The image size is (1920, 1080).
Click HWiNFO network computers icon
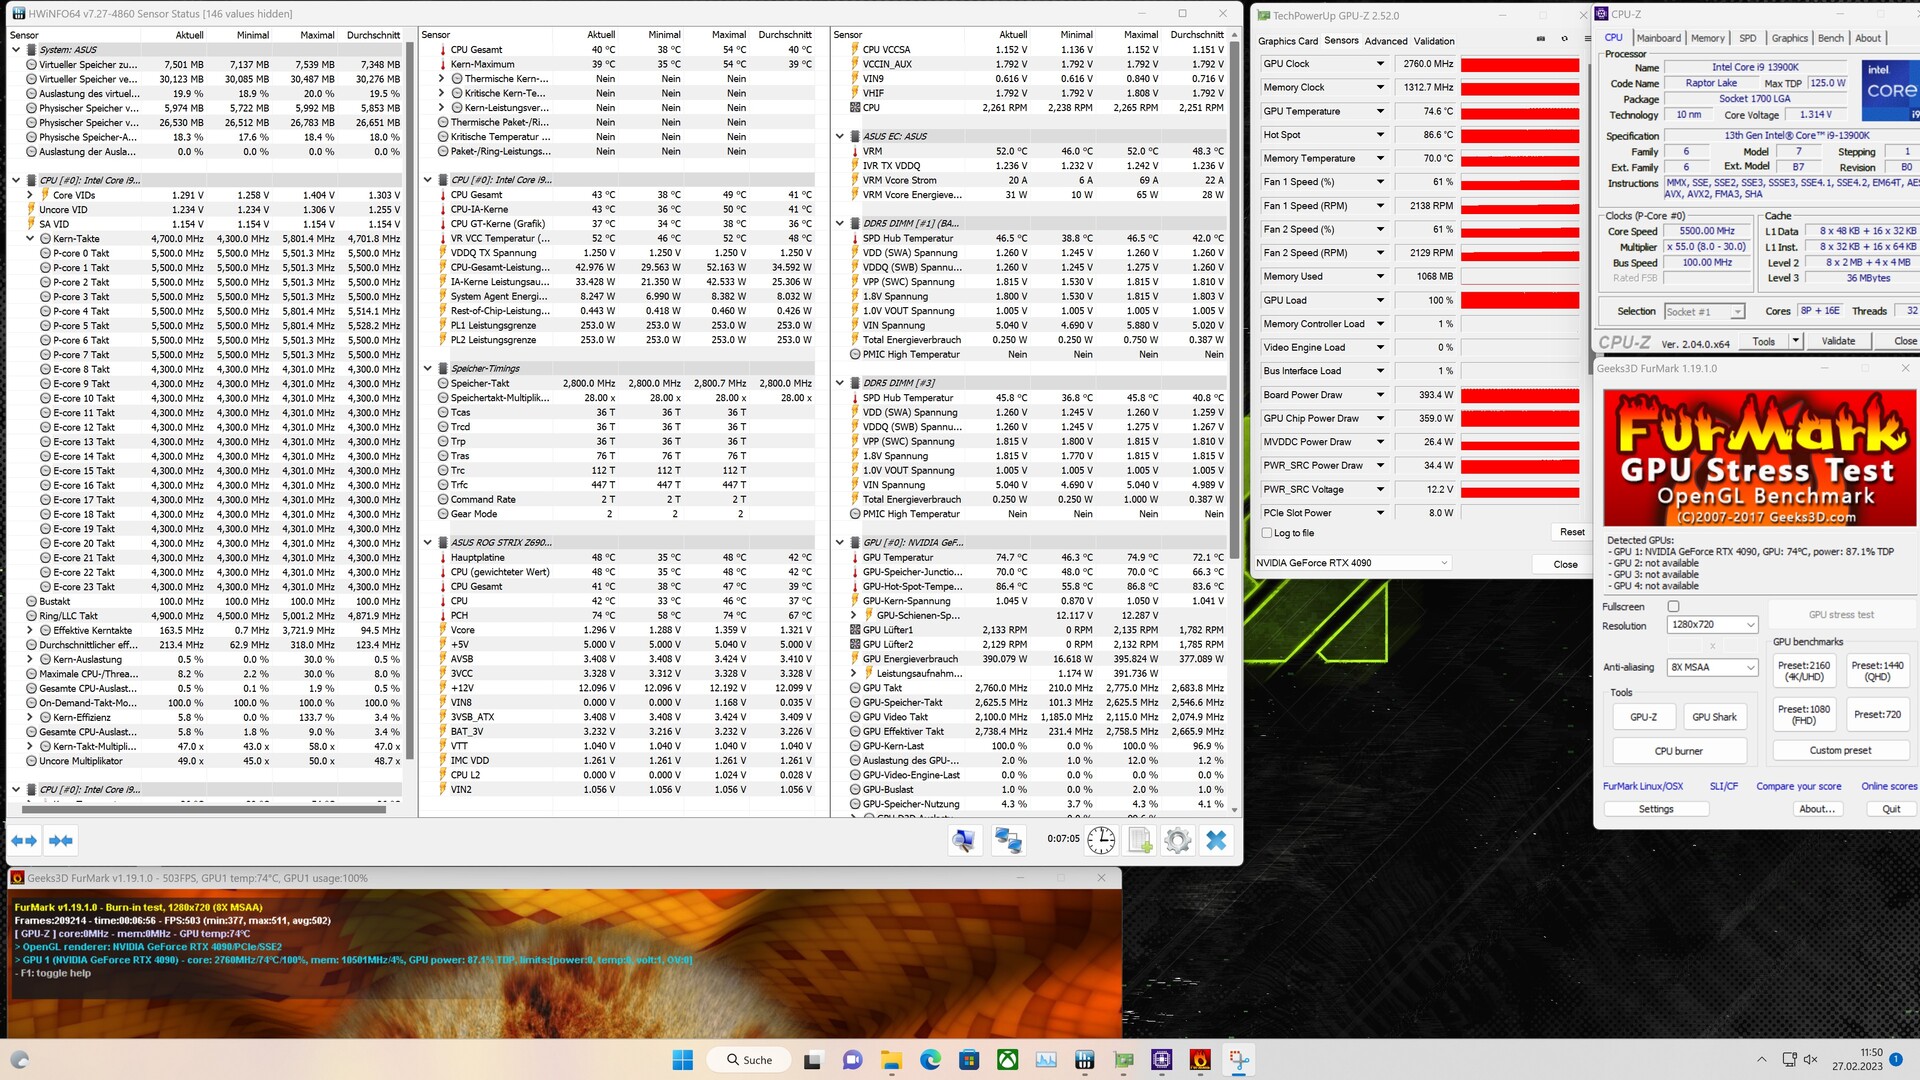coord(1008,841)
